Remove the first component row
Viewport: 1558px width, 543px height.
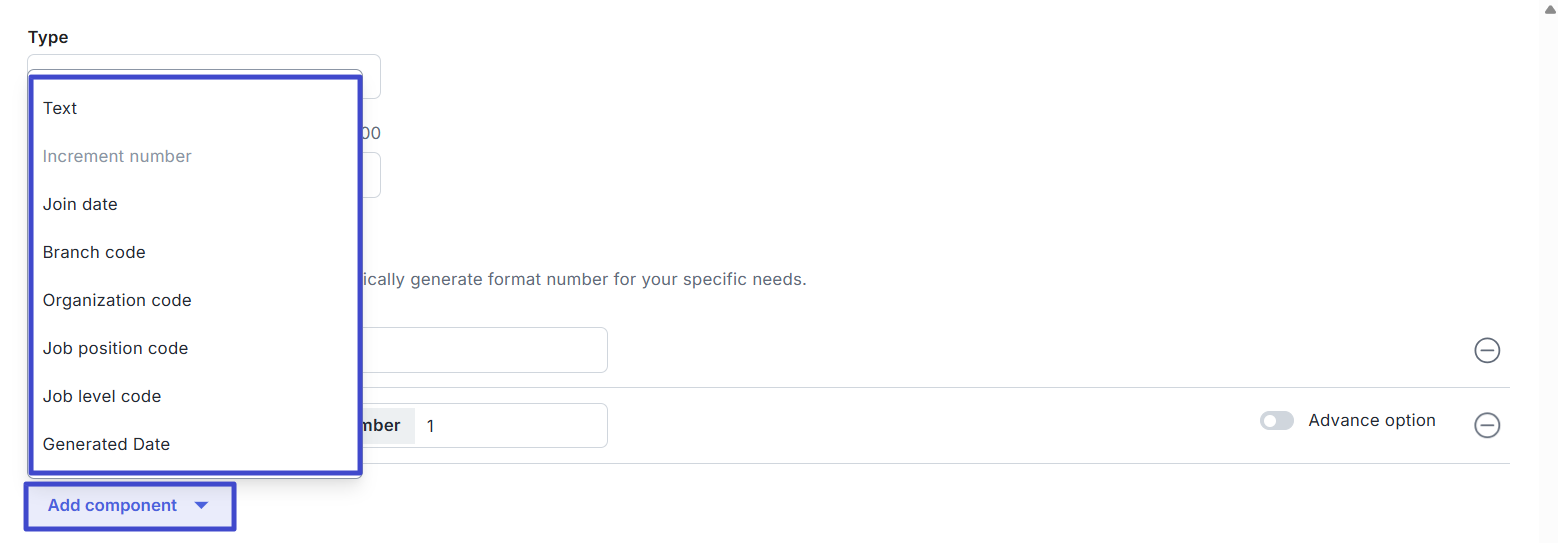tap(1487, 350)
